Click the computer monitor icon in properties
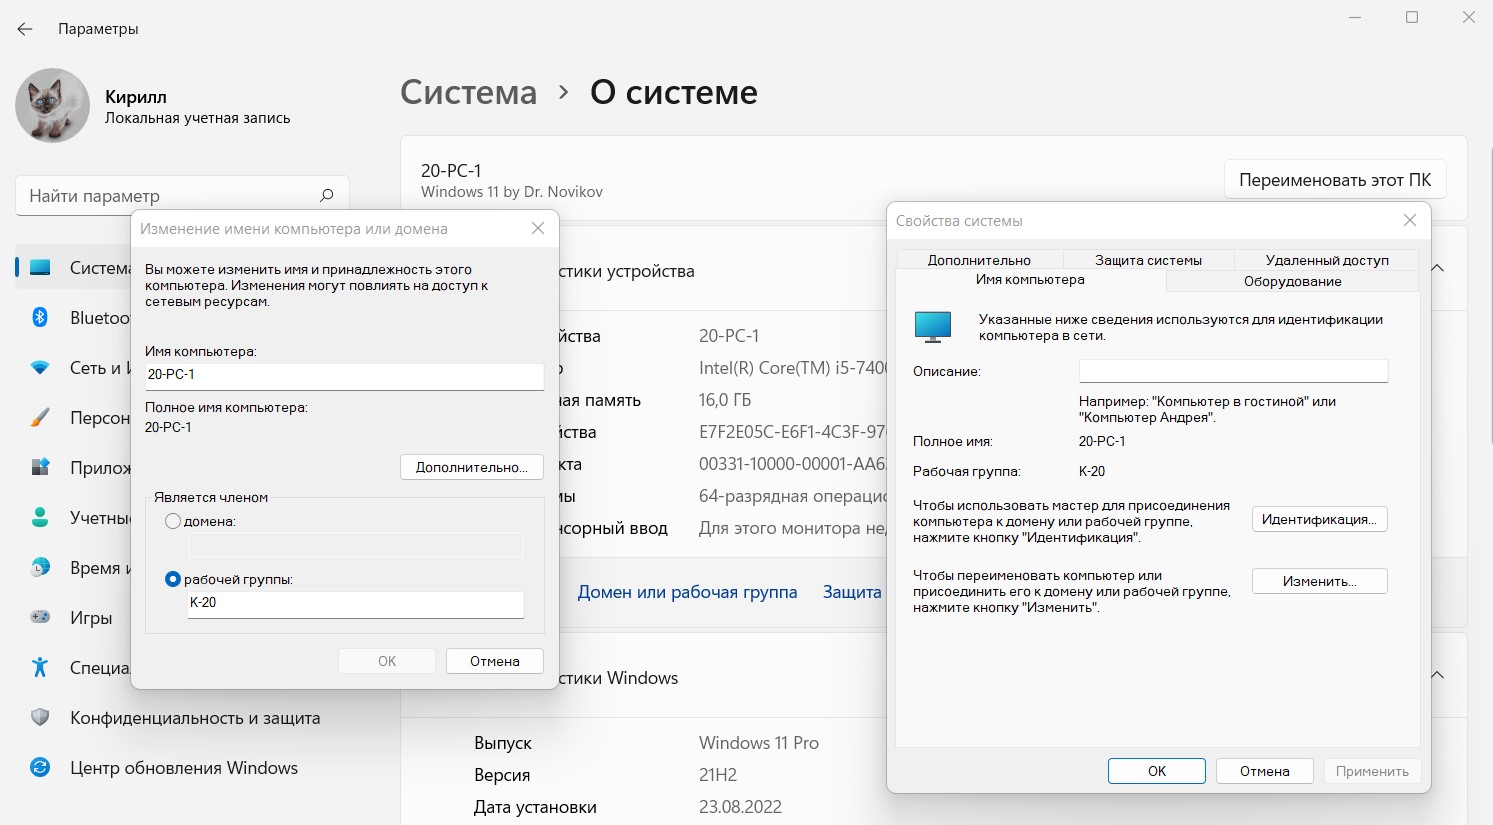Viewport: 1493px width, 825px height. coord(933,326)
